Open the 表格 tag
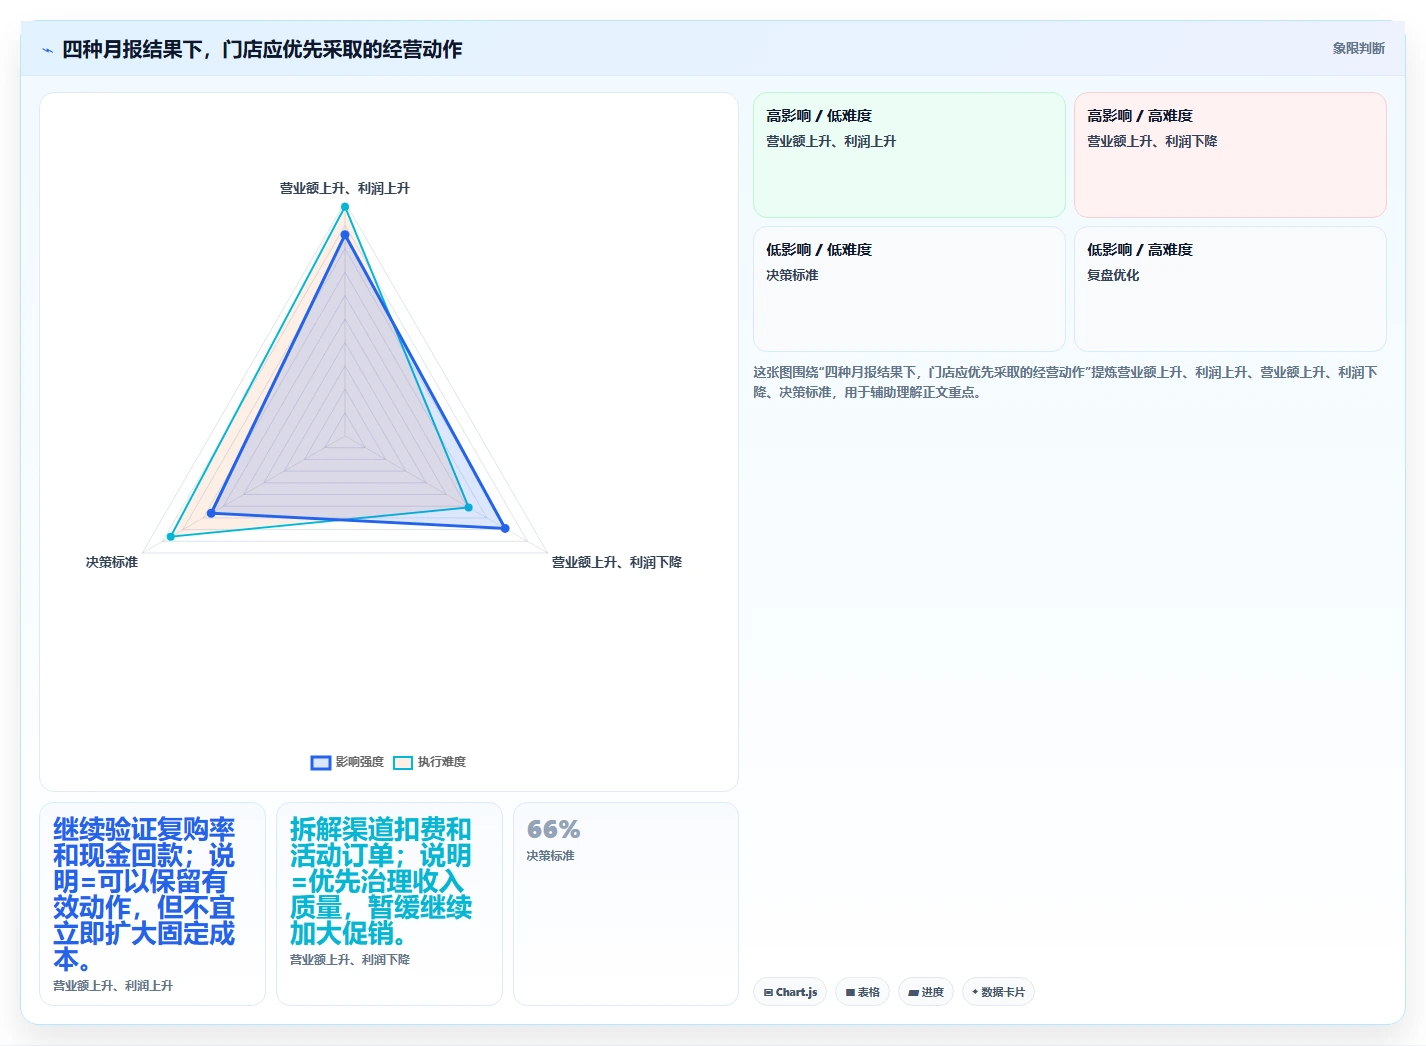1426x1046 pixels. click(x=863, y=992)
